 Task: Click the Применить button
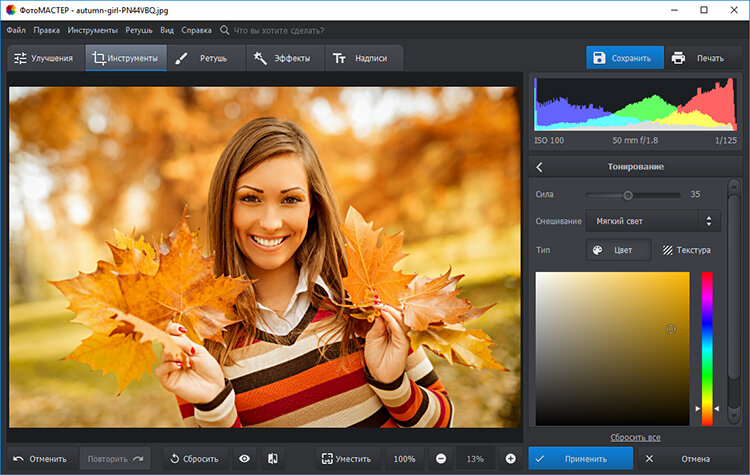tap(581, 459)
